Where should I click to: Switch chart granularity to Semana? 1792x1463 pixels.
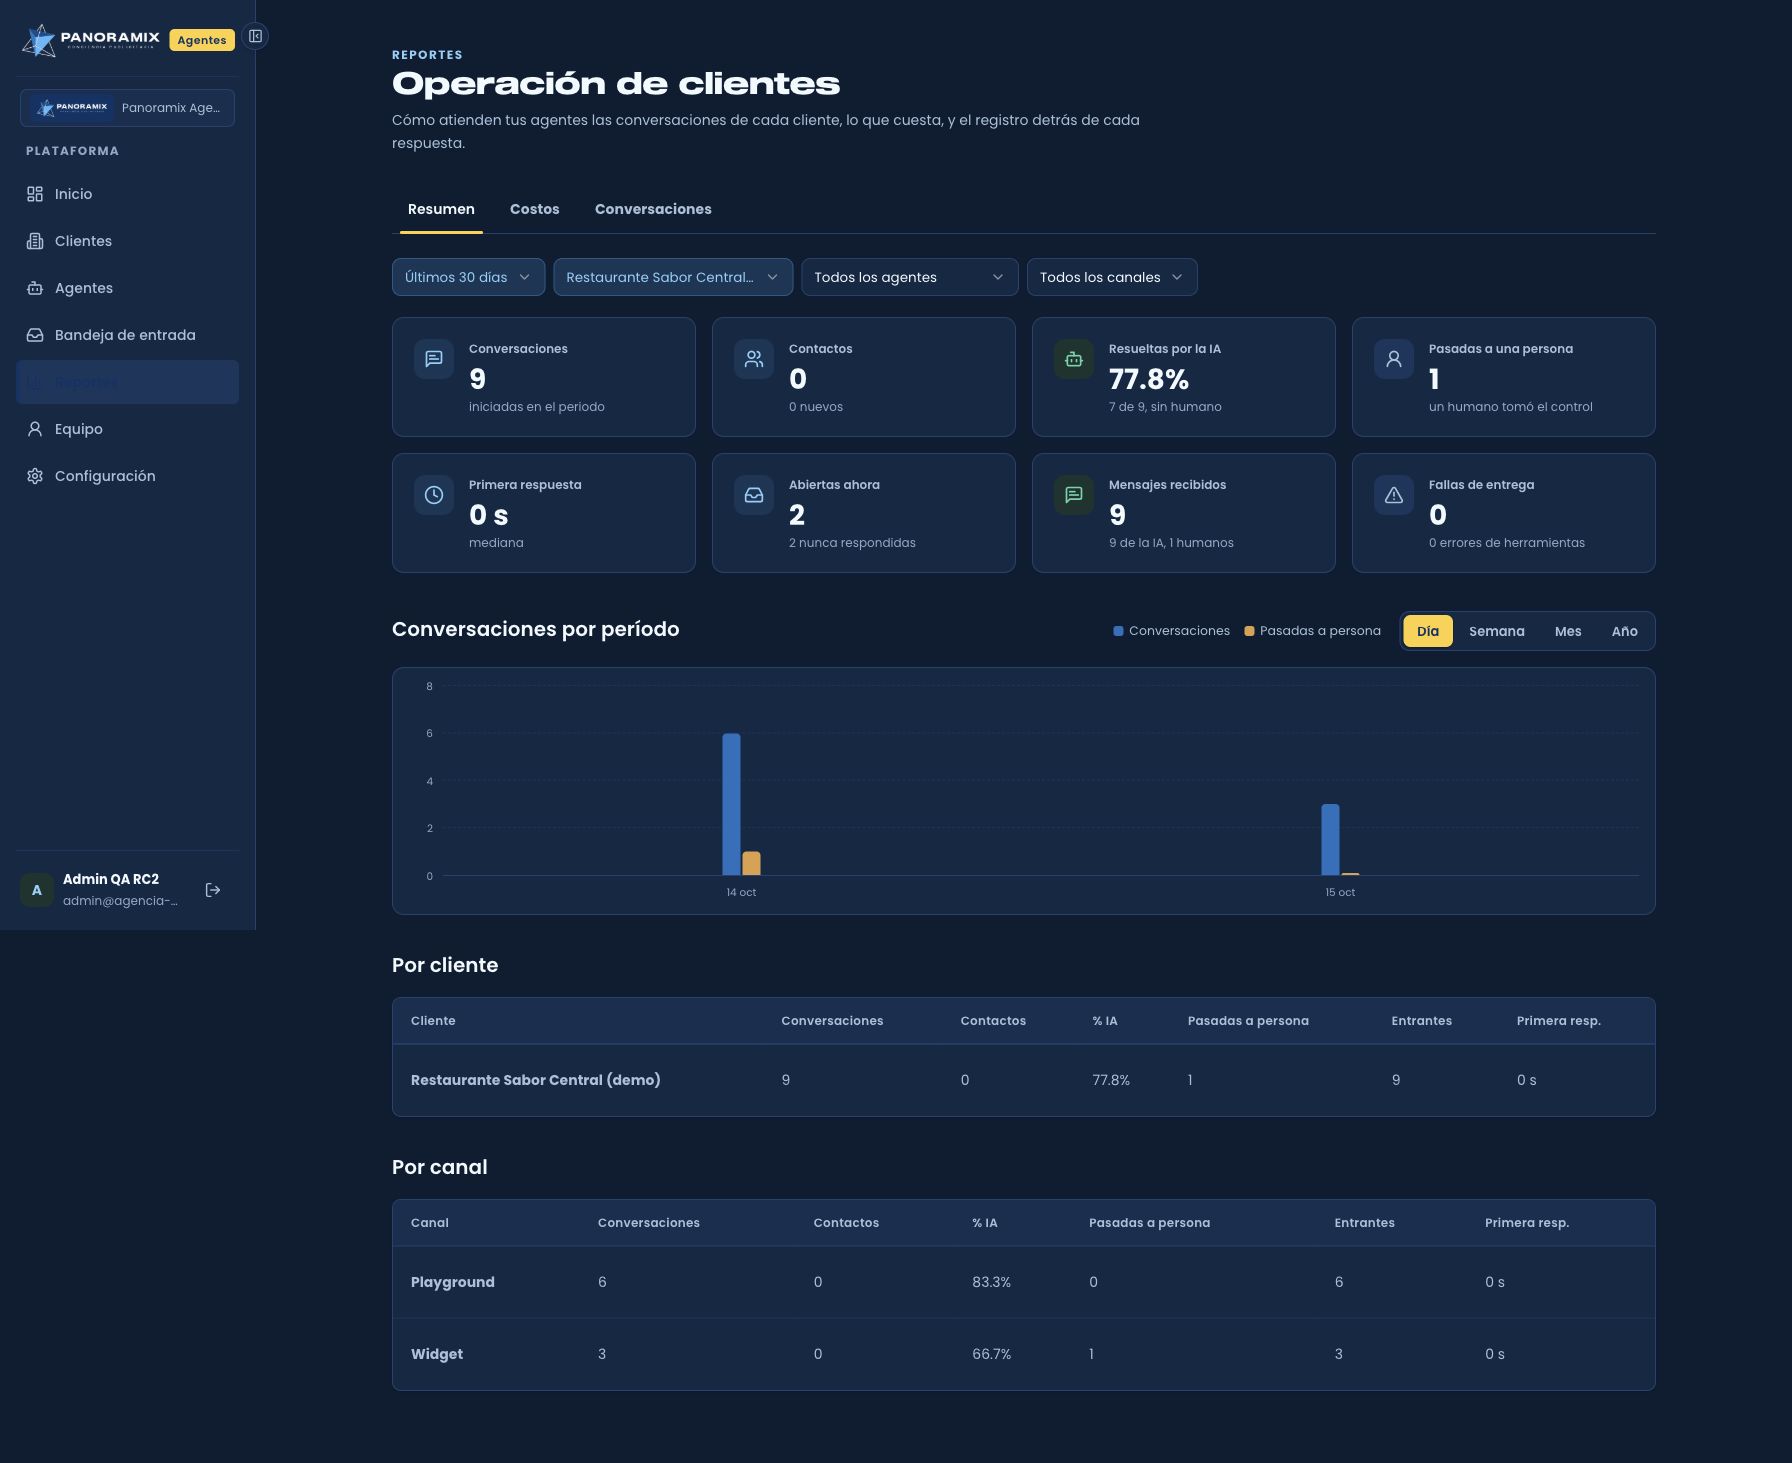[1497, 631]
